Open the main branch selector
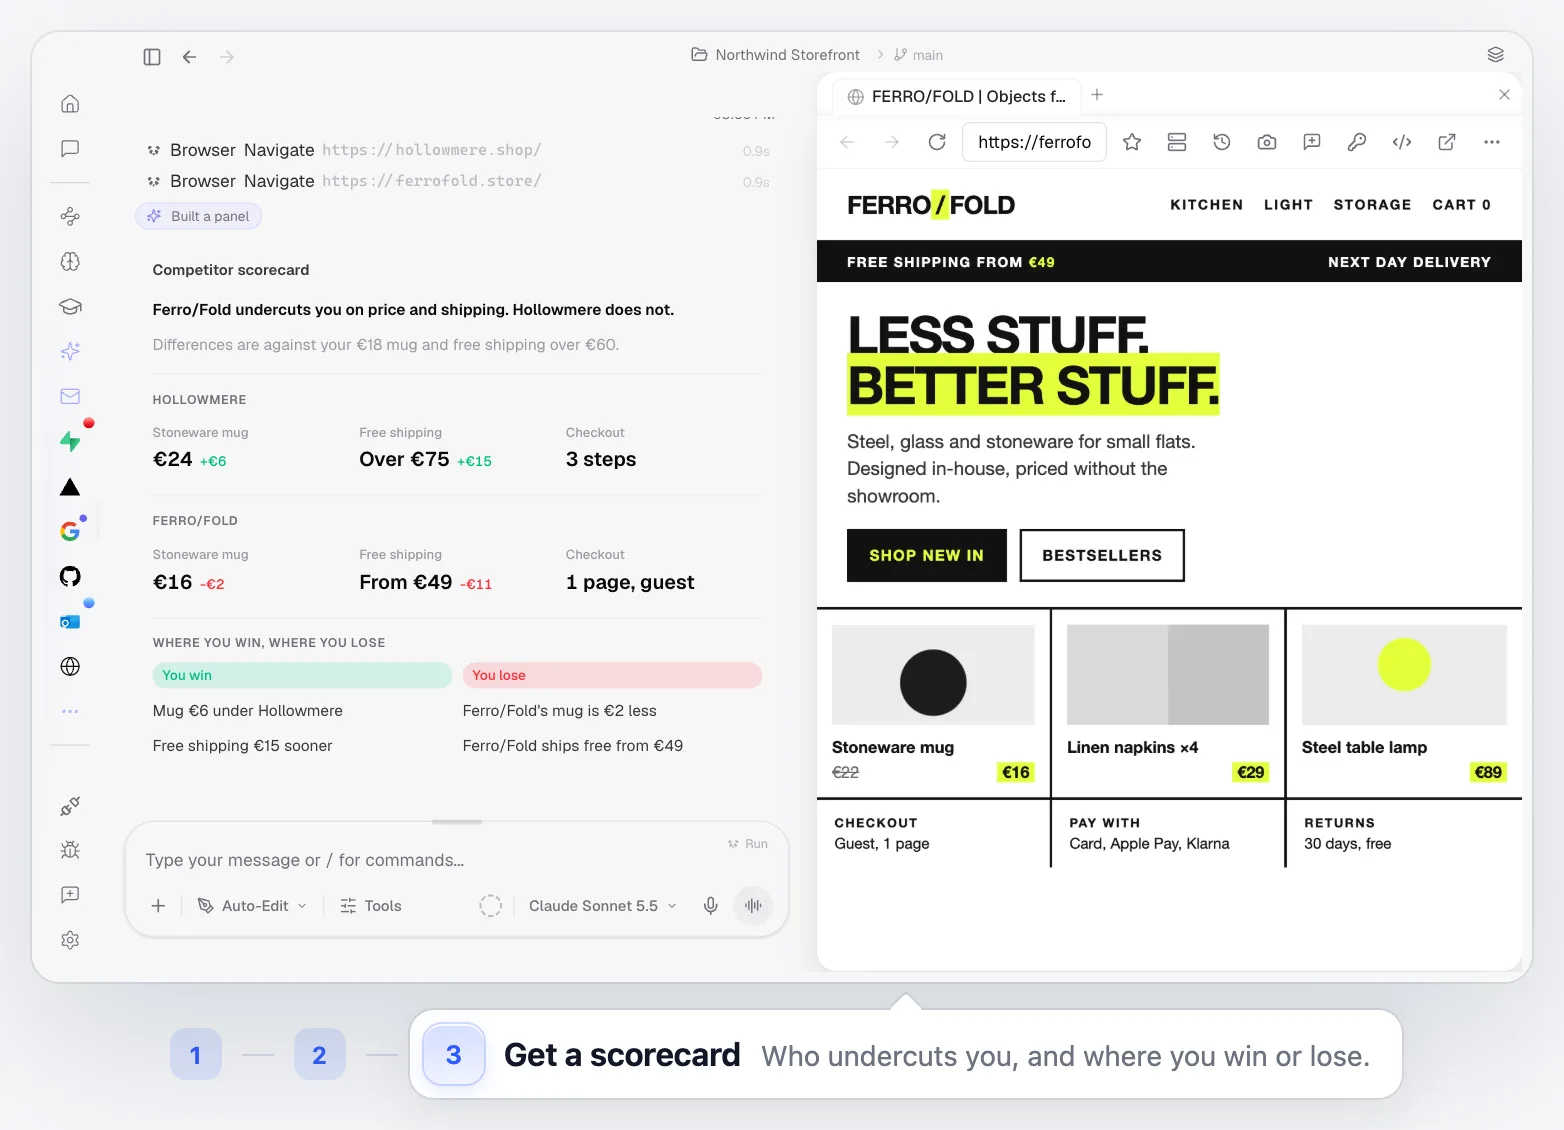 tap(919, 55)
